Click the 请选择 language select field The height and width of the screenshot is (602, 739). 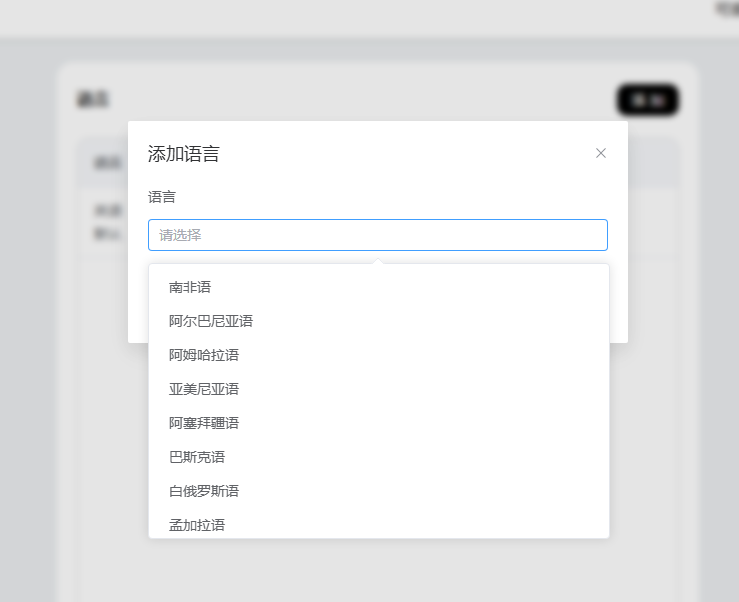(377, 235)
